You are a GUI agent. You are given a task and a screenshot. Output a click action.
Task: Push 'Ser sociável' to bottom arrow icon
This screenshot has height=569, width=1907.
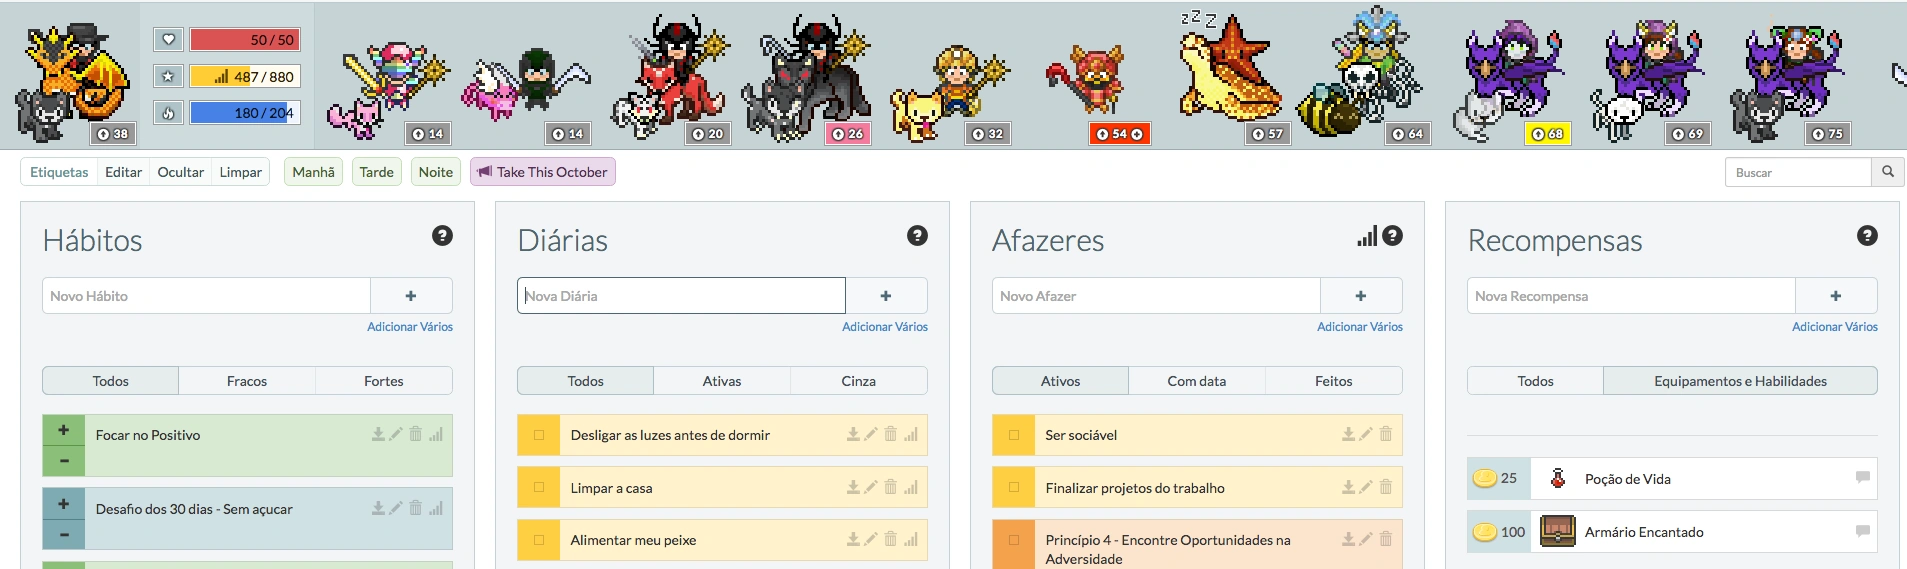pyautogui.click(x=1348, y=434)
